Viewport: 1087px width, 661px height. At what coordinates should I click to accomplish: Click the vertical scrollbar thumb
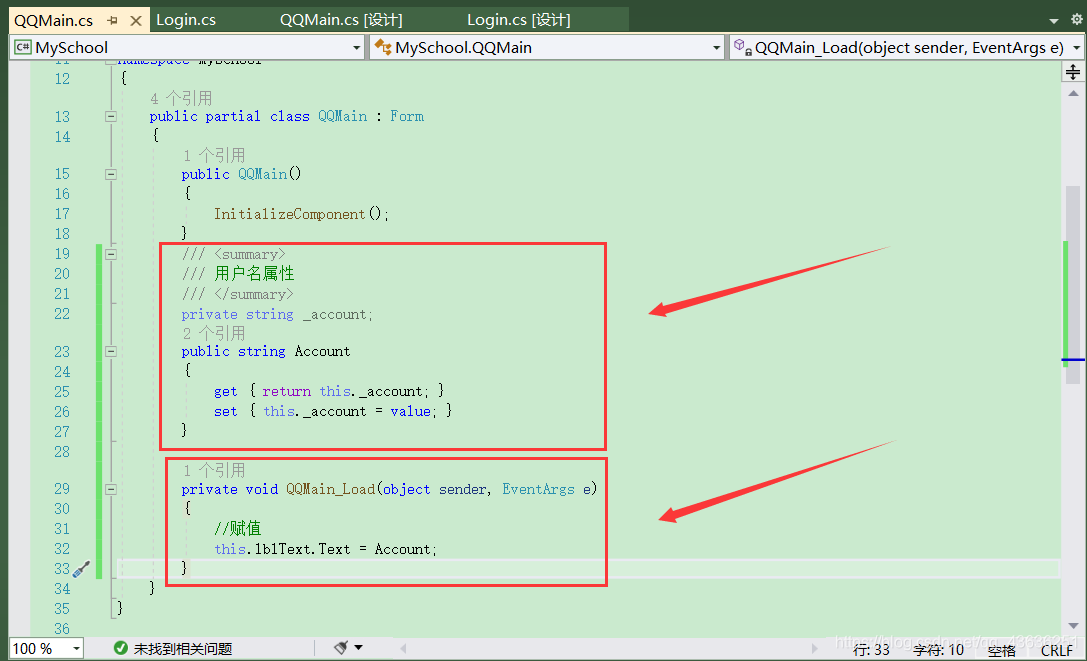point(1073,284)
